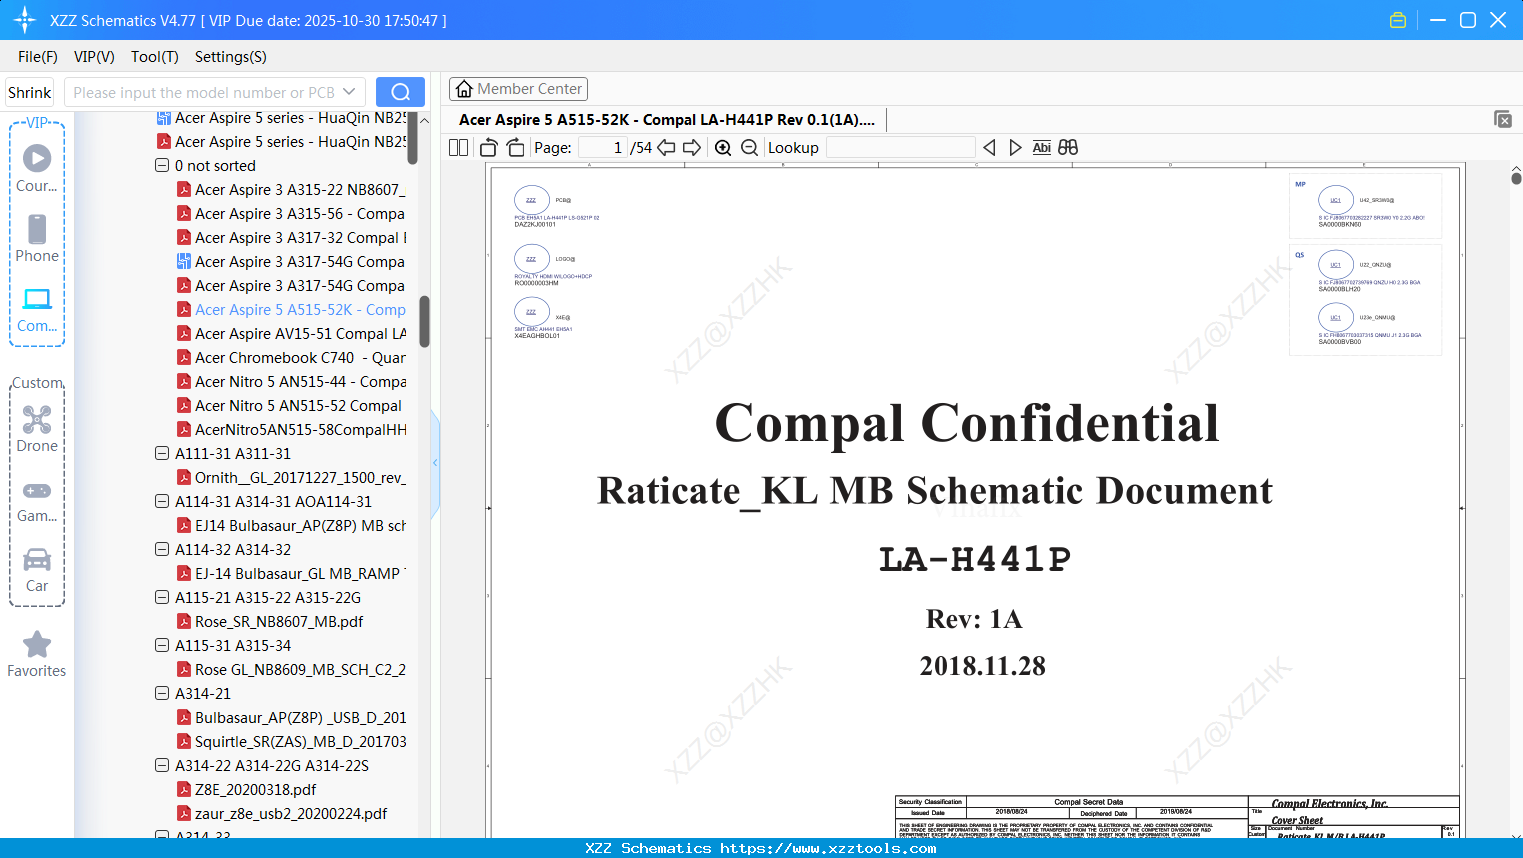This screenshot has width=1523, height=858.
Task: Click the toolbox icon in title bar
Action: pos(1398,20)
